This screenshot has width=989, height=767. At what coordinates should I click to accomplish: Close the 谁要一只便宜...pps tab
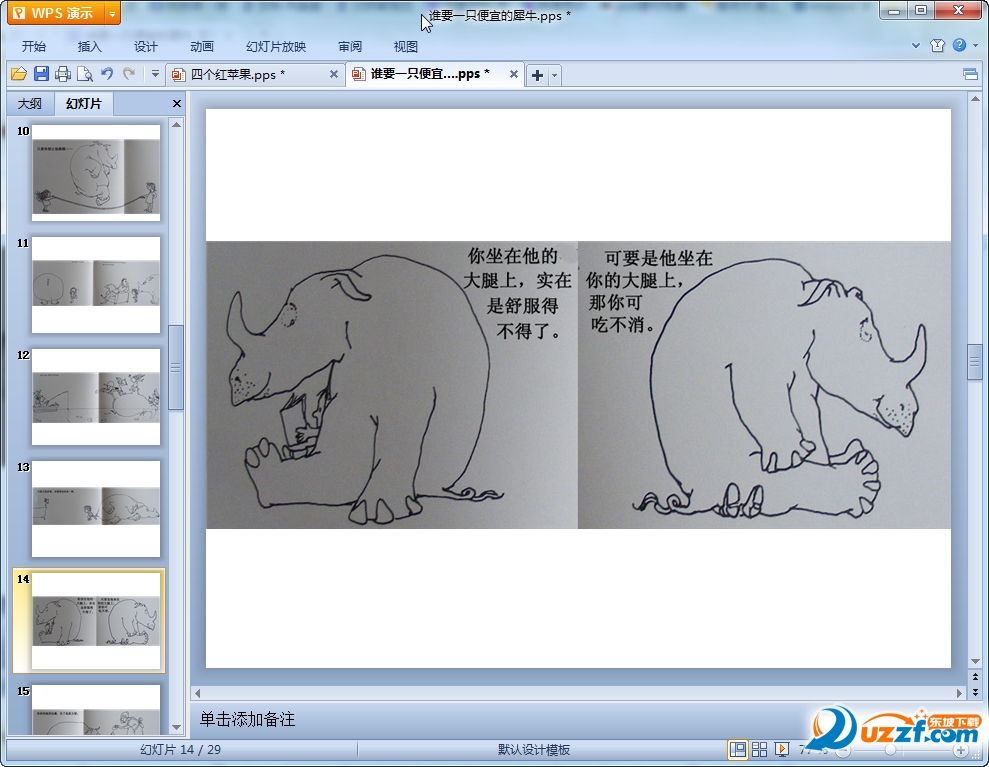pos(513,74)
